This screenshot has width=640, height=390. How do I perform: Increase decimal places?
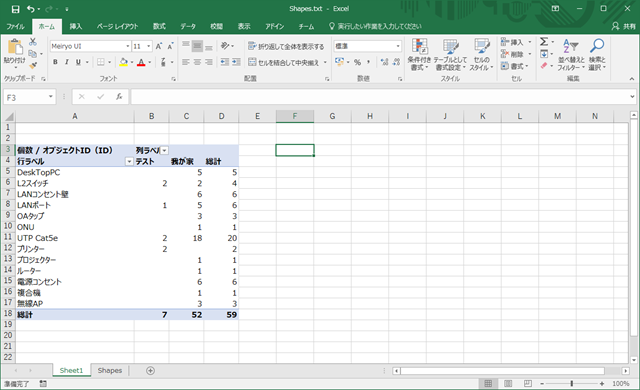[384, 62]
